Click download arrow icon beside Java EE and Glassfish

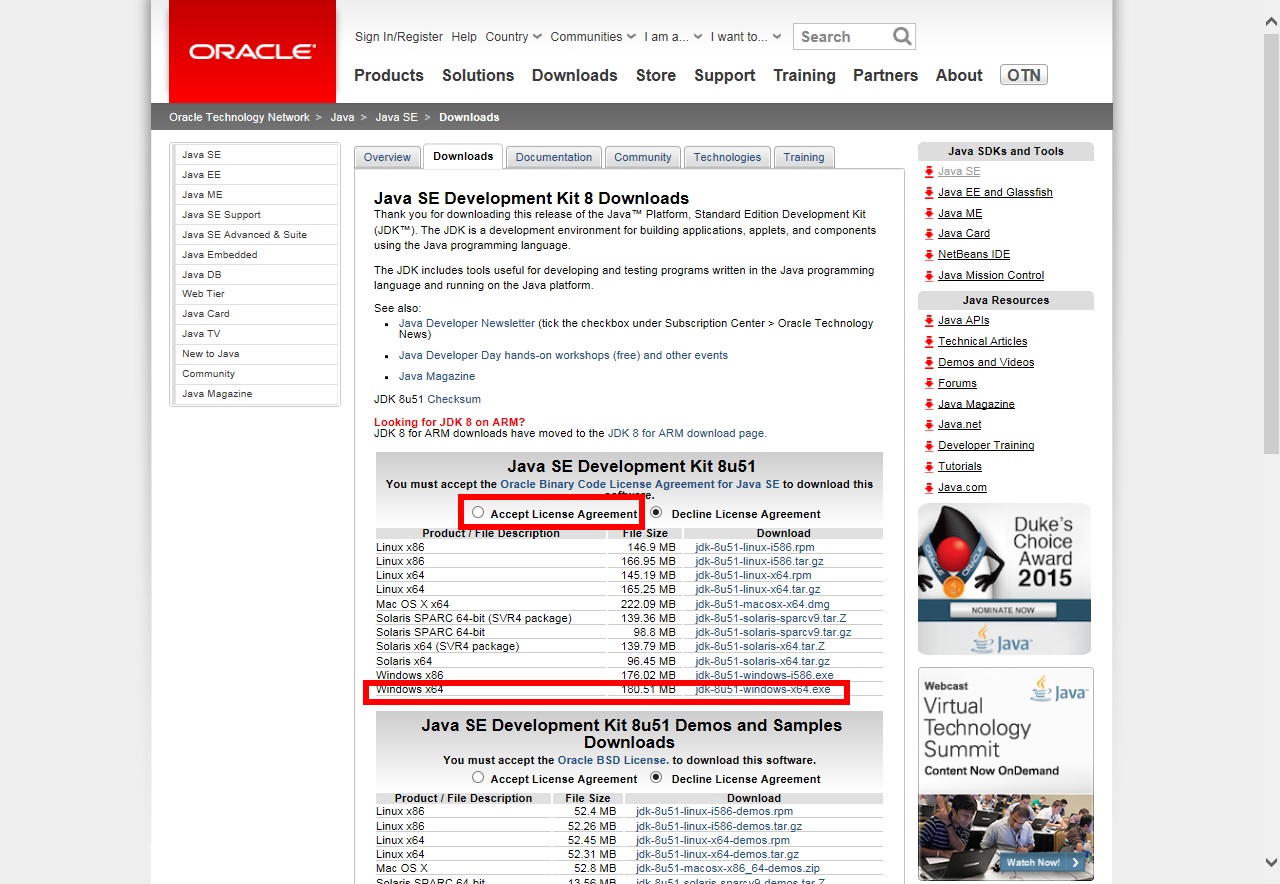(x=929, y=192)
